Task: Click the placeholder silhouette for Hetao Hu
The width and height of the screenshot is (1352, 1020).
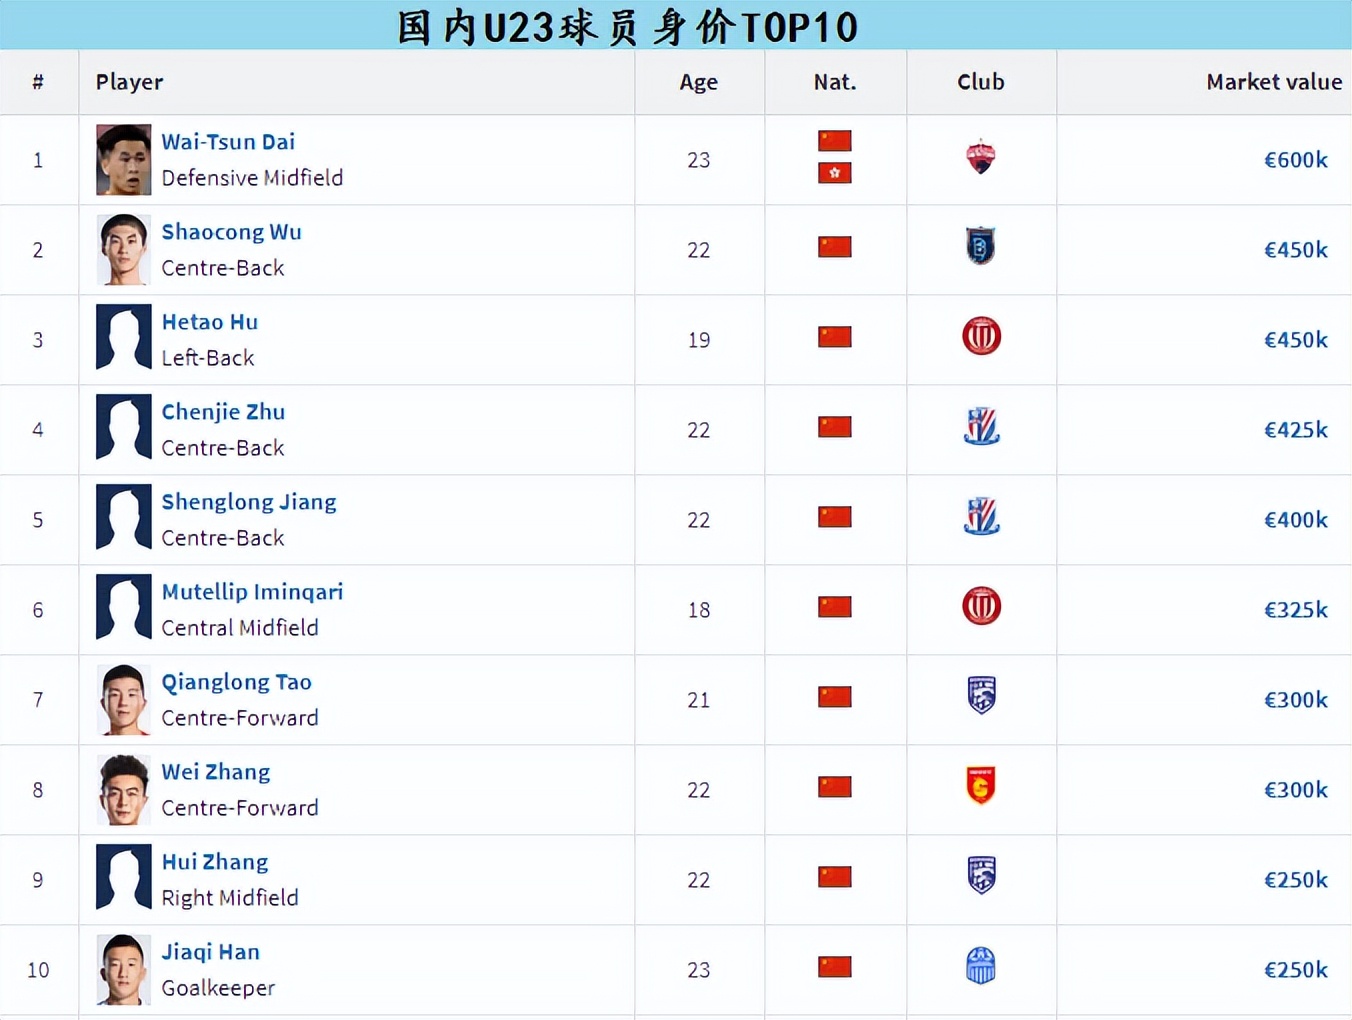Action: tap(124, 338)
